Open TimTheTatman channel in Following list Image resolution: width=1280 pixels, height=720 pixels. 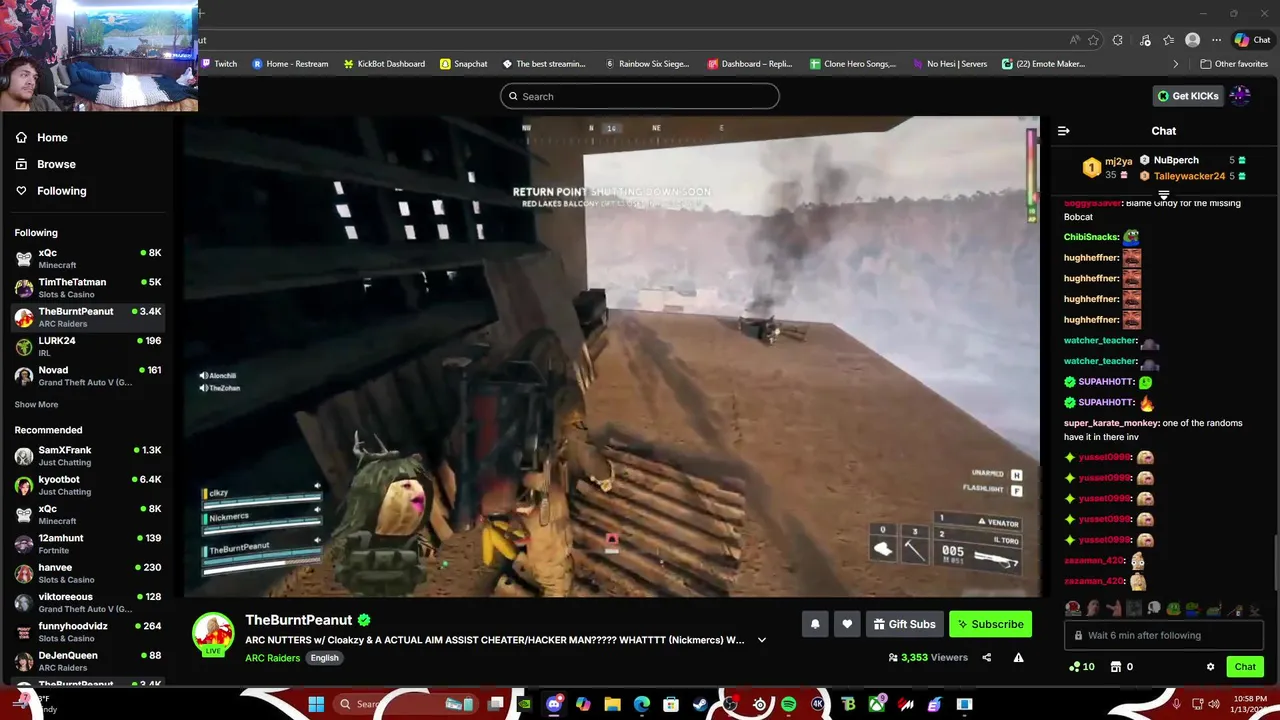[88, 288]
